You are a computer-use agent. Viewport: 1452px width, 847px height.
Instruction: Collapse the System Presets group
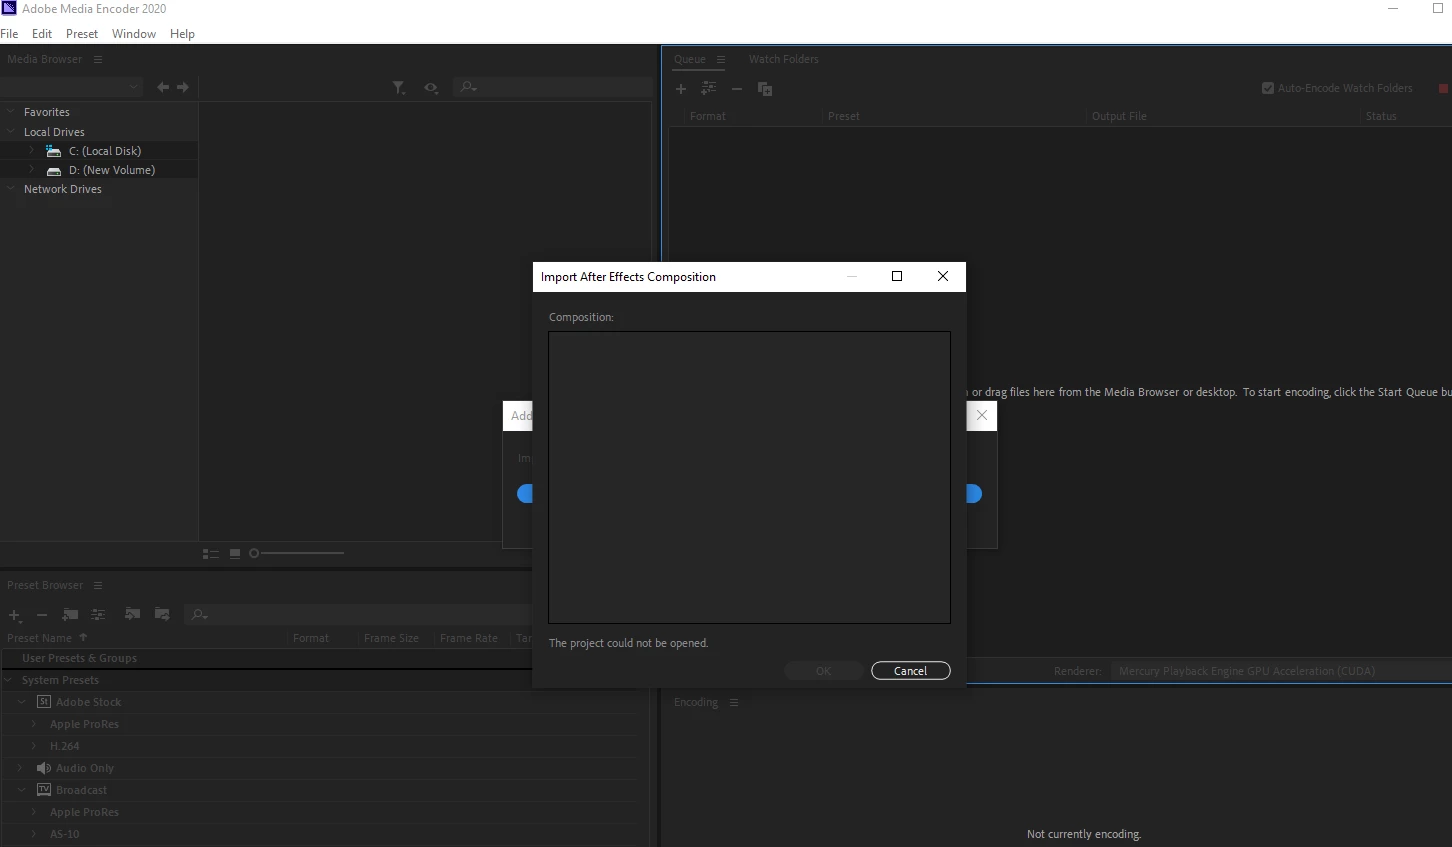tap(10, 680)
